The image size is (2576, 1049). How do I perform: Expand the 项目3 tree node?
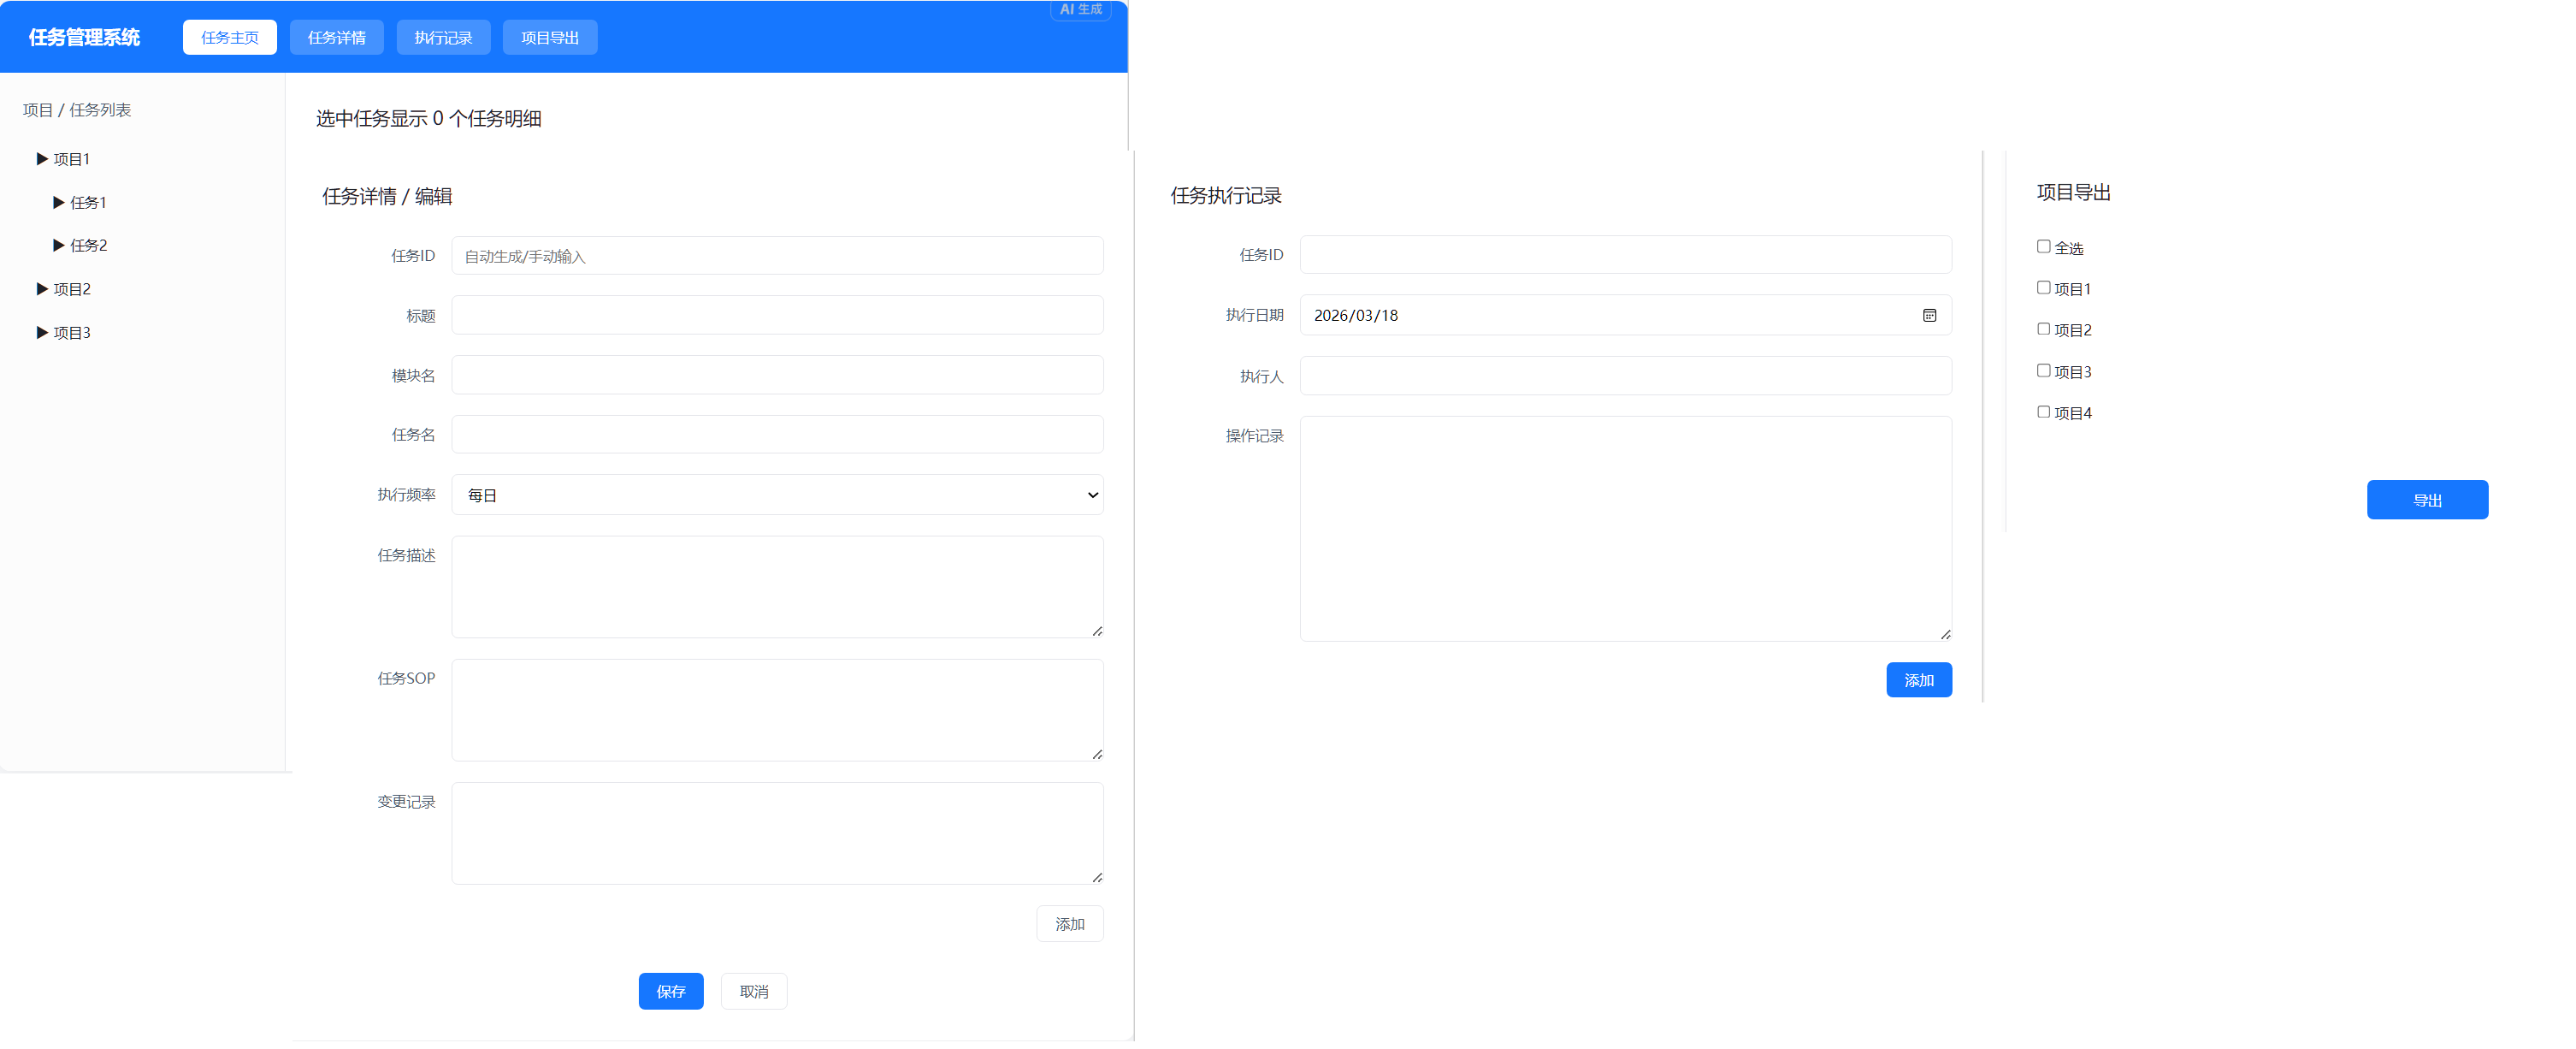tap(42, 332)
